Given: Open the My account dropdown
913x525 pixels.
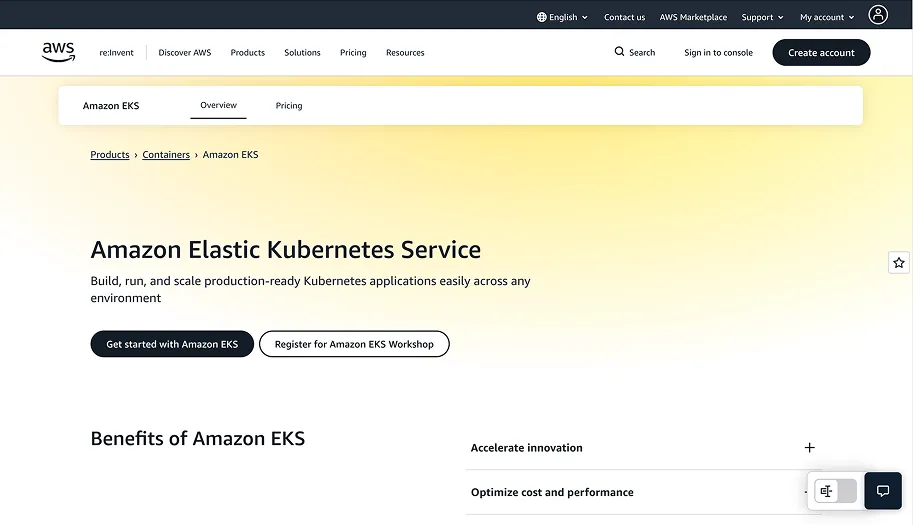Looking at the screenshot, I should point(827,17).
